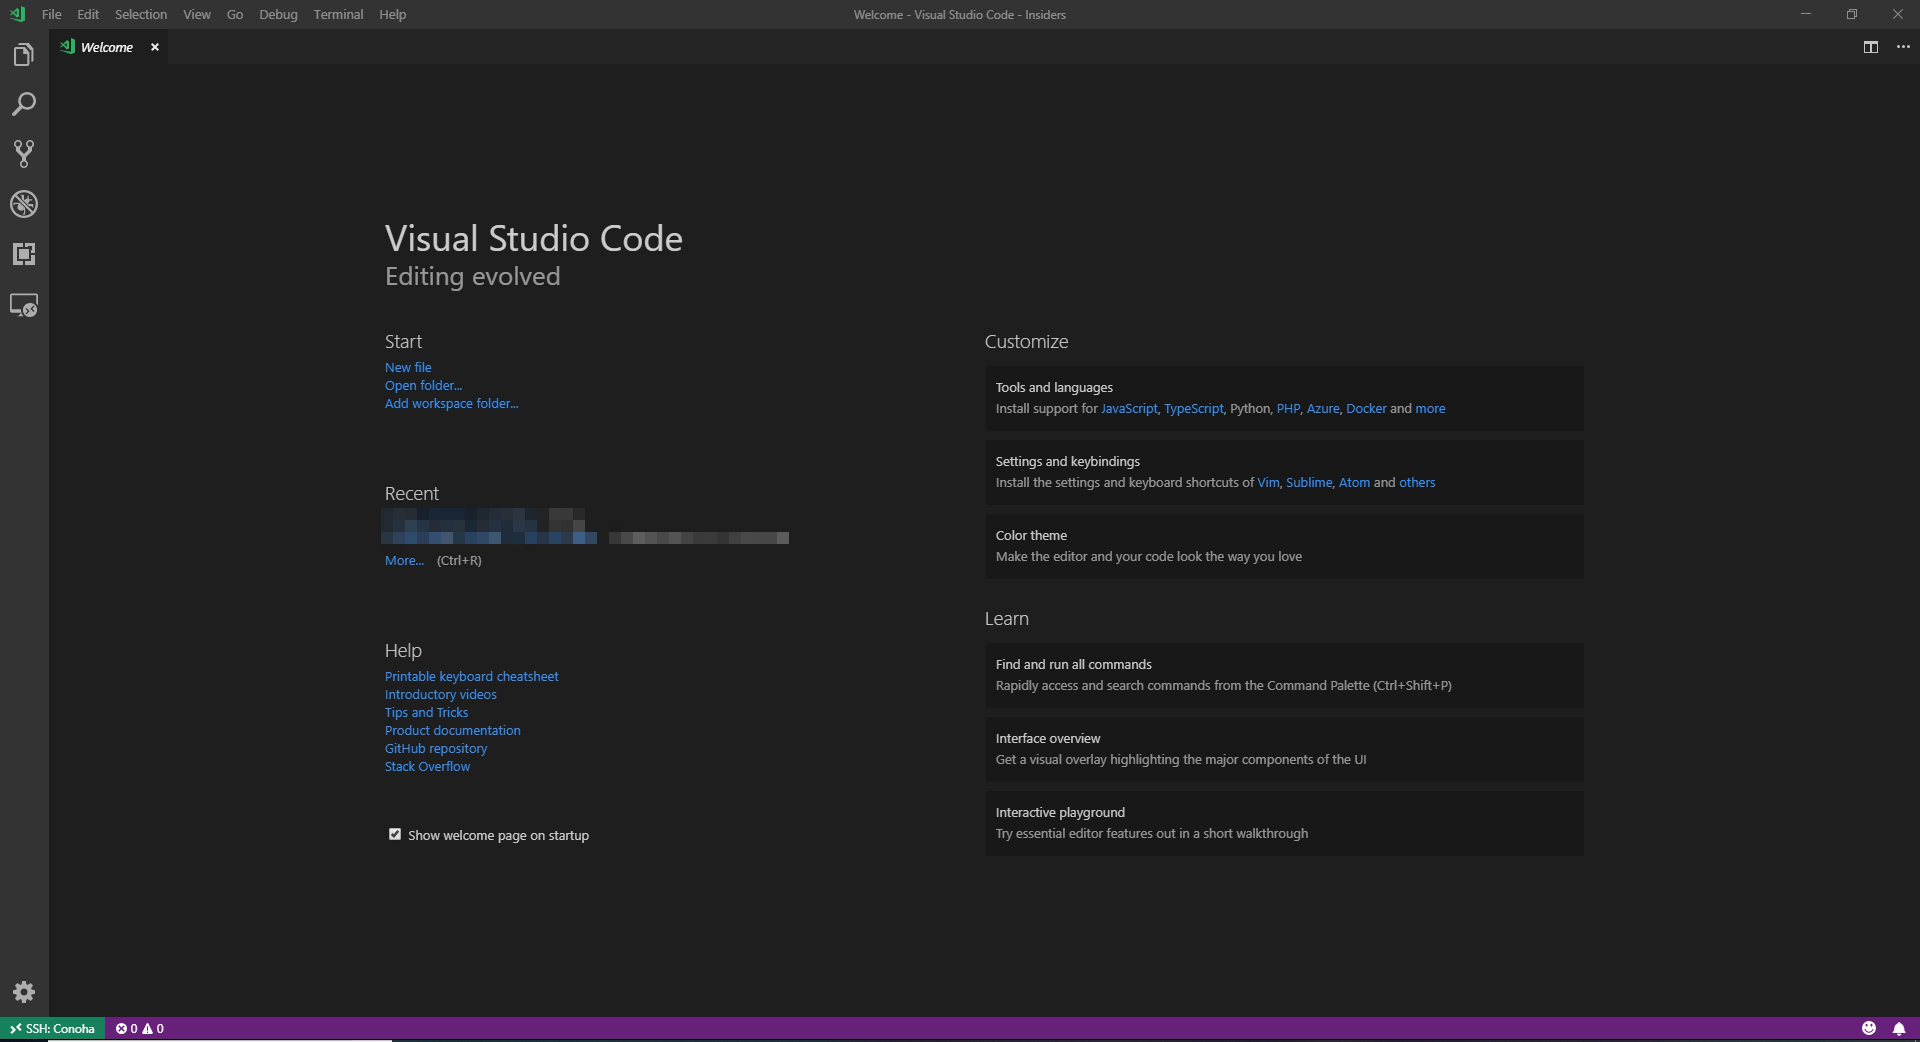The width and height of the screenshot is (1920, 1042).
Task: Click the New file link
Action: [408, 368]
